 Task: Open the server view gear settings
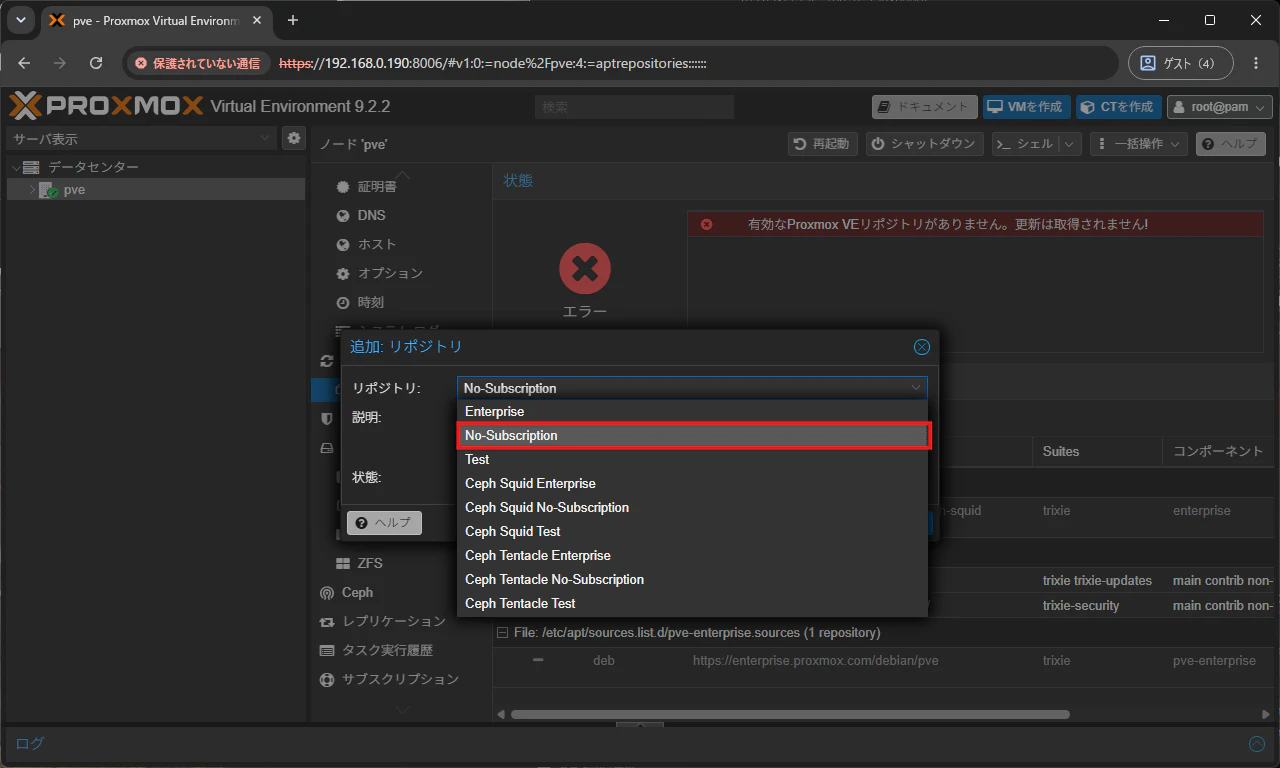click(294, 138)
